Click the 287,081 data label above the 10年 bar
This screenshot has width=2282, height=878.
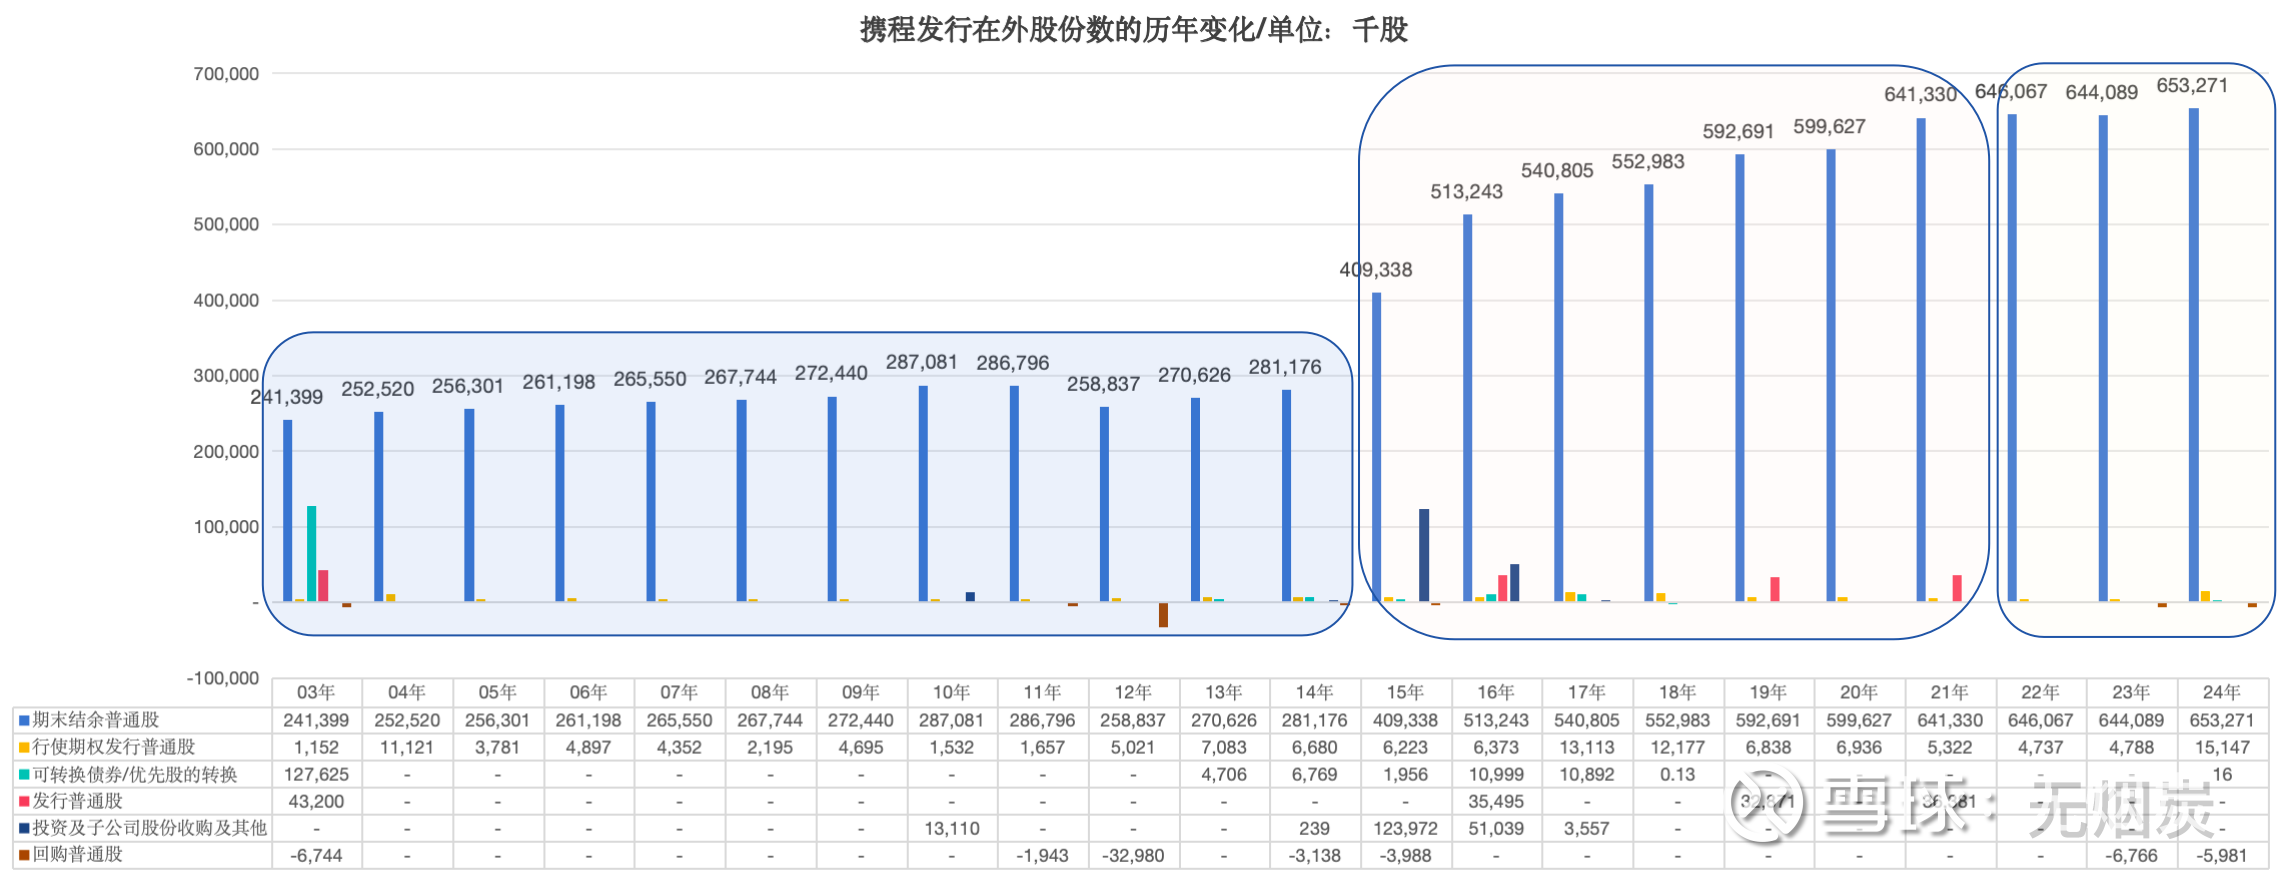[922, 362]
